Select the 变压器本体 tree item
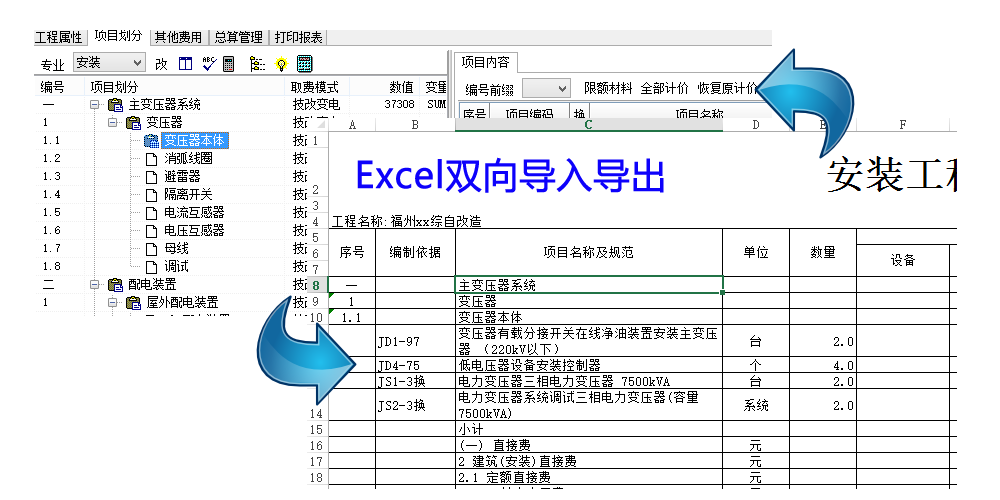Image resolution: width=1000 pixels, height=500 pixels. pos(194,141)
